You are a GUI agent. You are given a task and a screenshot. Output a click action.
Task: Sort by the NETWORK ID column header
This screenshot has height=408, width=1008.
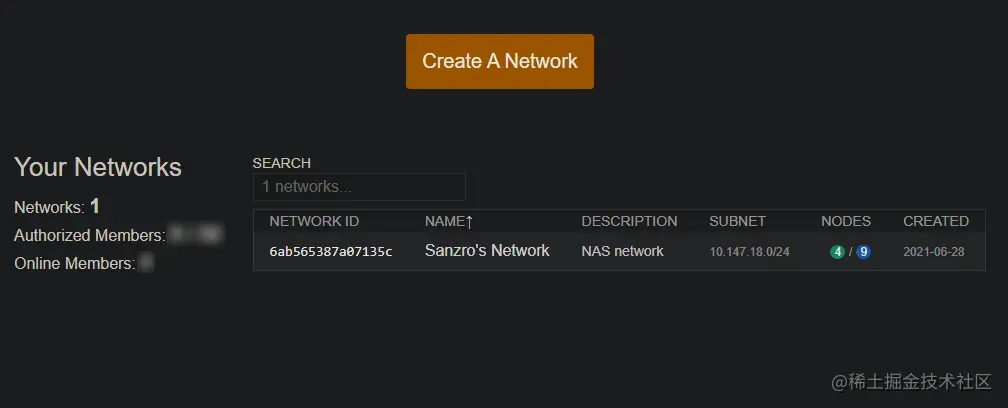[314, 221]
